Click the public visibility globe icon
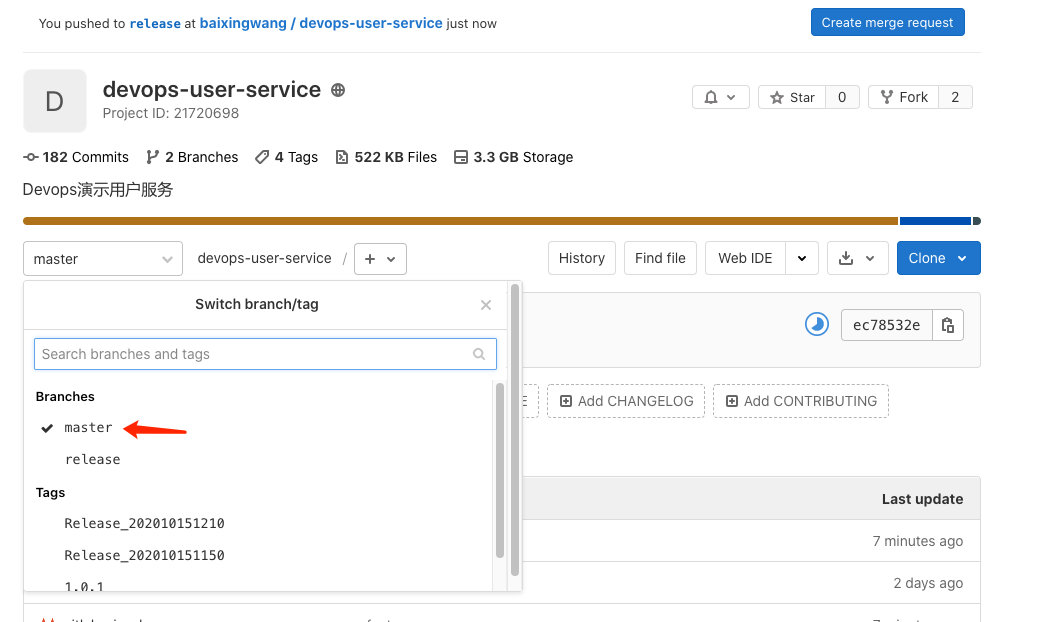This screenshot has width=1050, height=622. (x=338, y=90)
